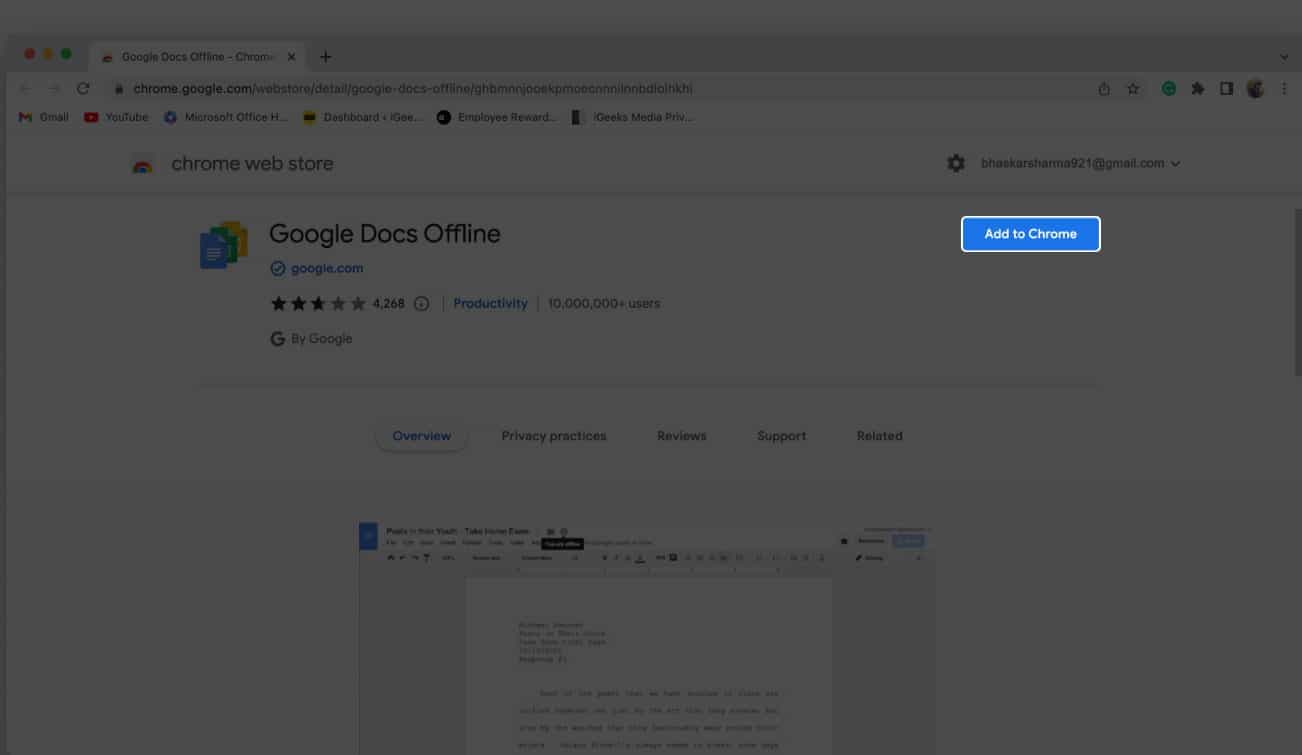Open the Chrome Web Store home logo
This screenshot has width=1302, height=755.
[233, 164]
